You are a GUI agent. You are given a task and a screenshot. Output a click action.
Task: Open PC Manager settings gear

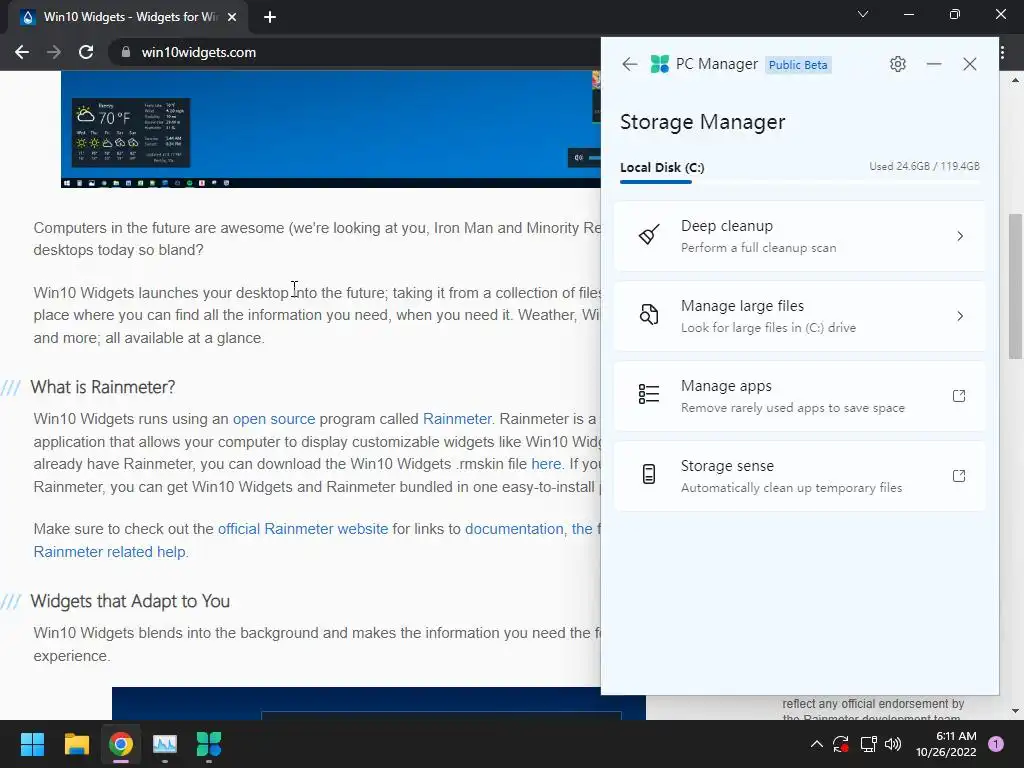click(898, 64)
